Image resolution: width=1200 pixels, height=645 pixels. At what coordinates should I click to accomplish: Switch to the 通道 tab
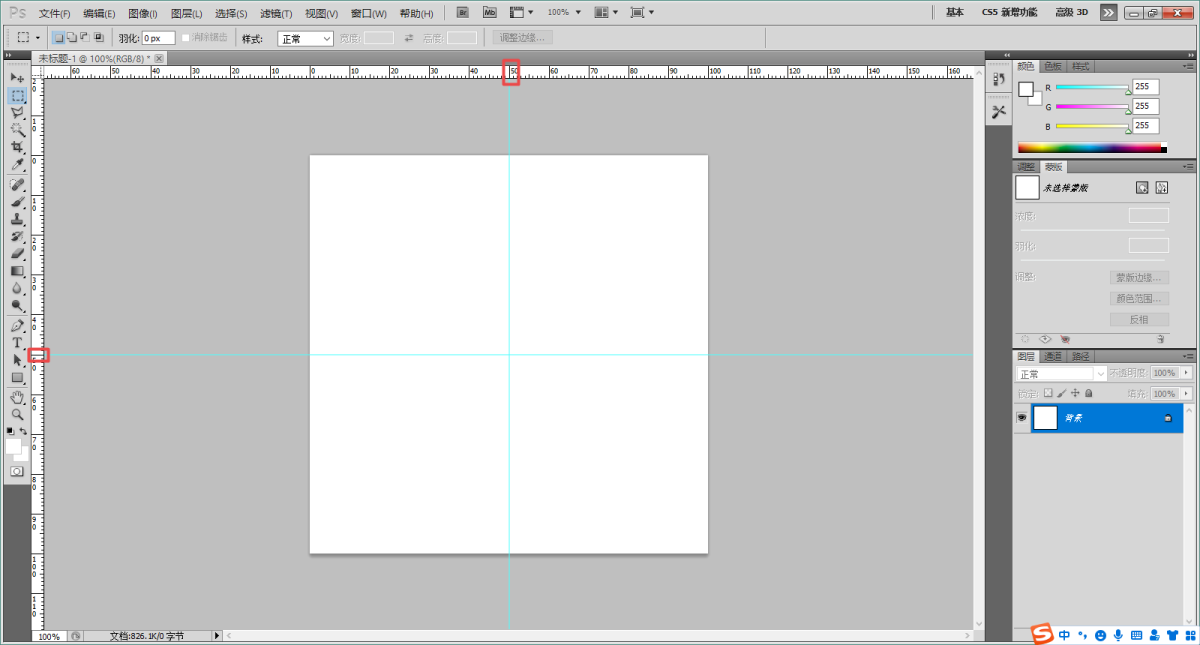point(1053,356)
